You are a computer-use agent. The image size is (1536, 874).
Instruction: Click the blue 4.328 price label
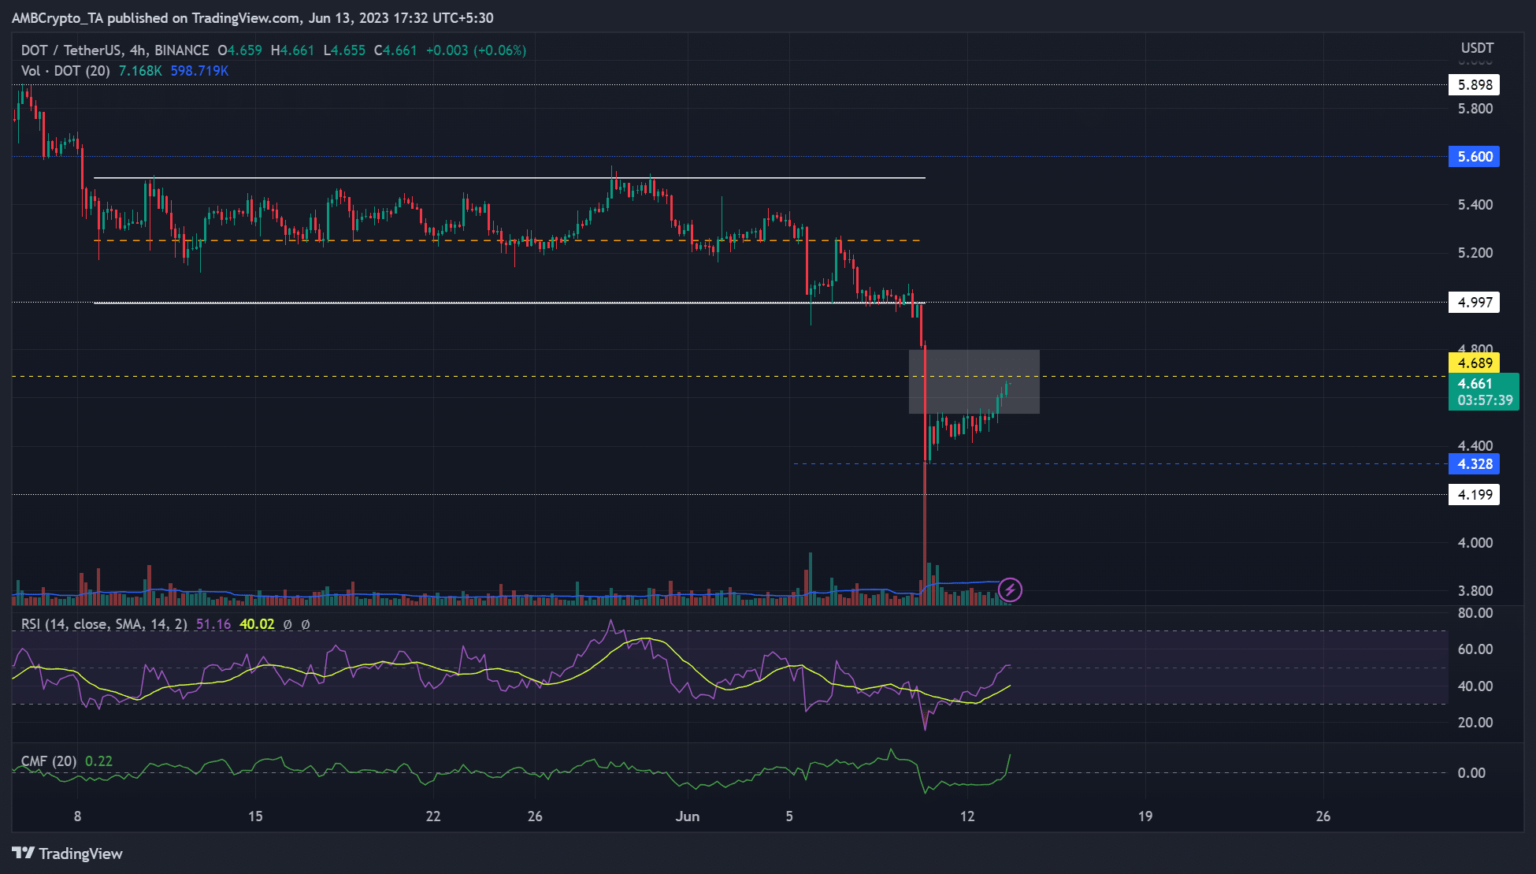point(1474,464)
